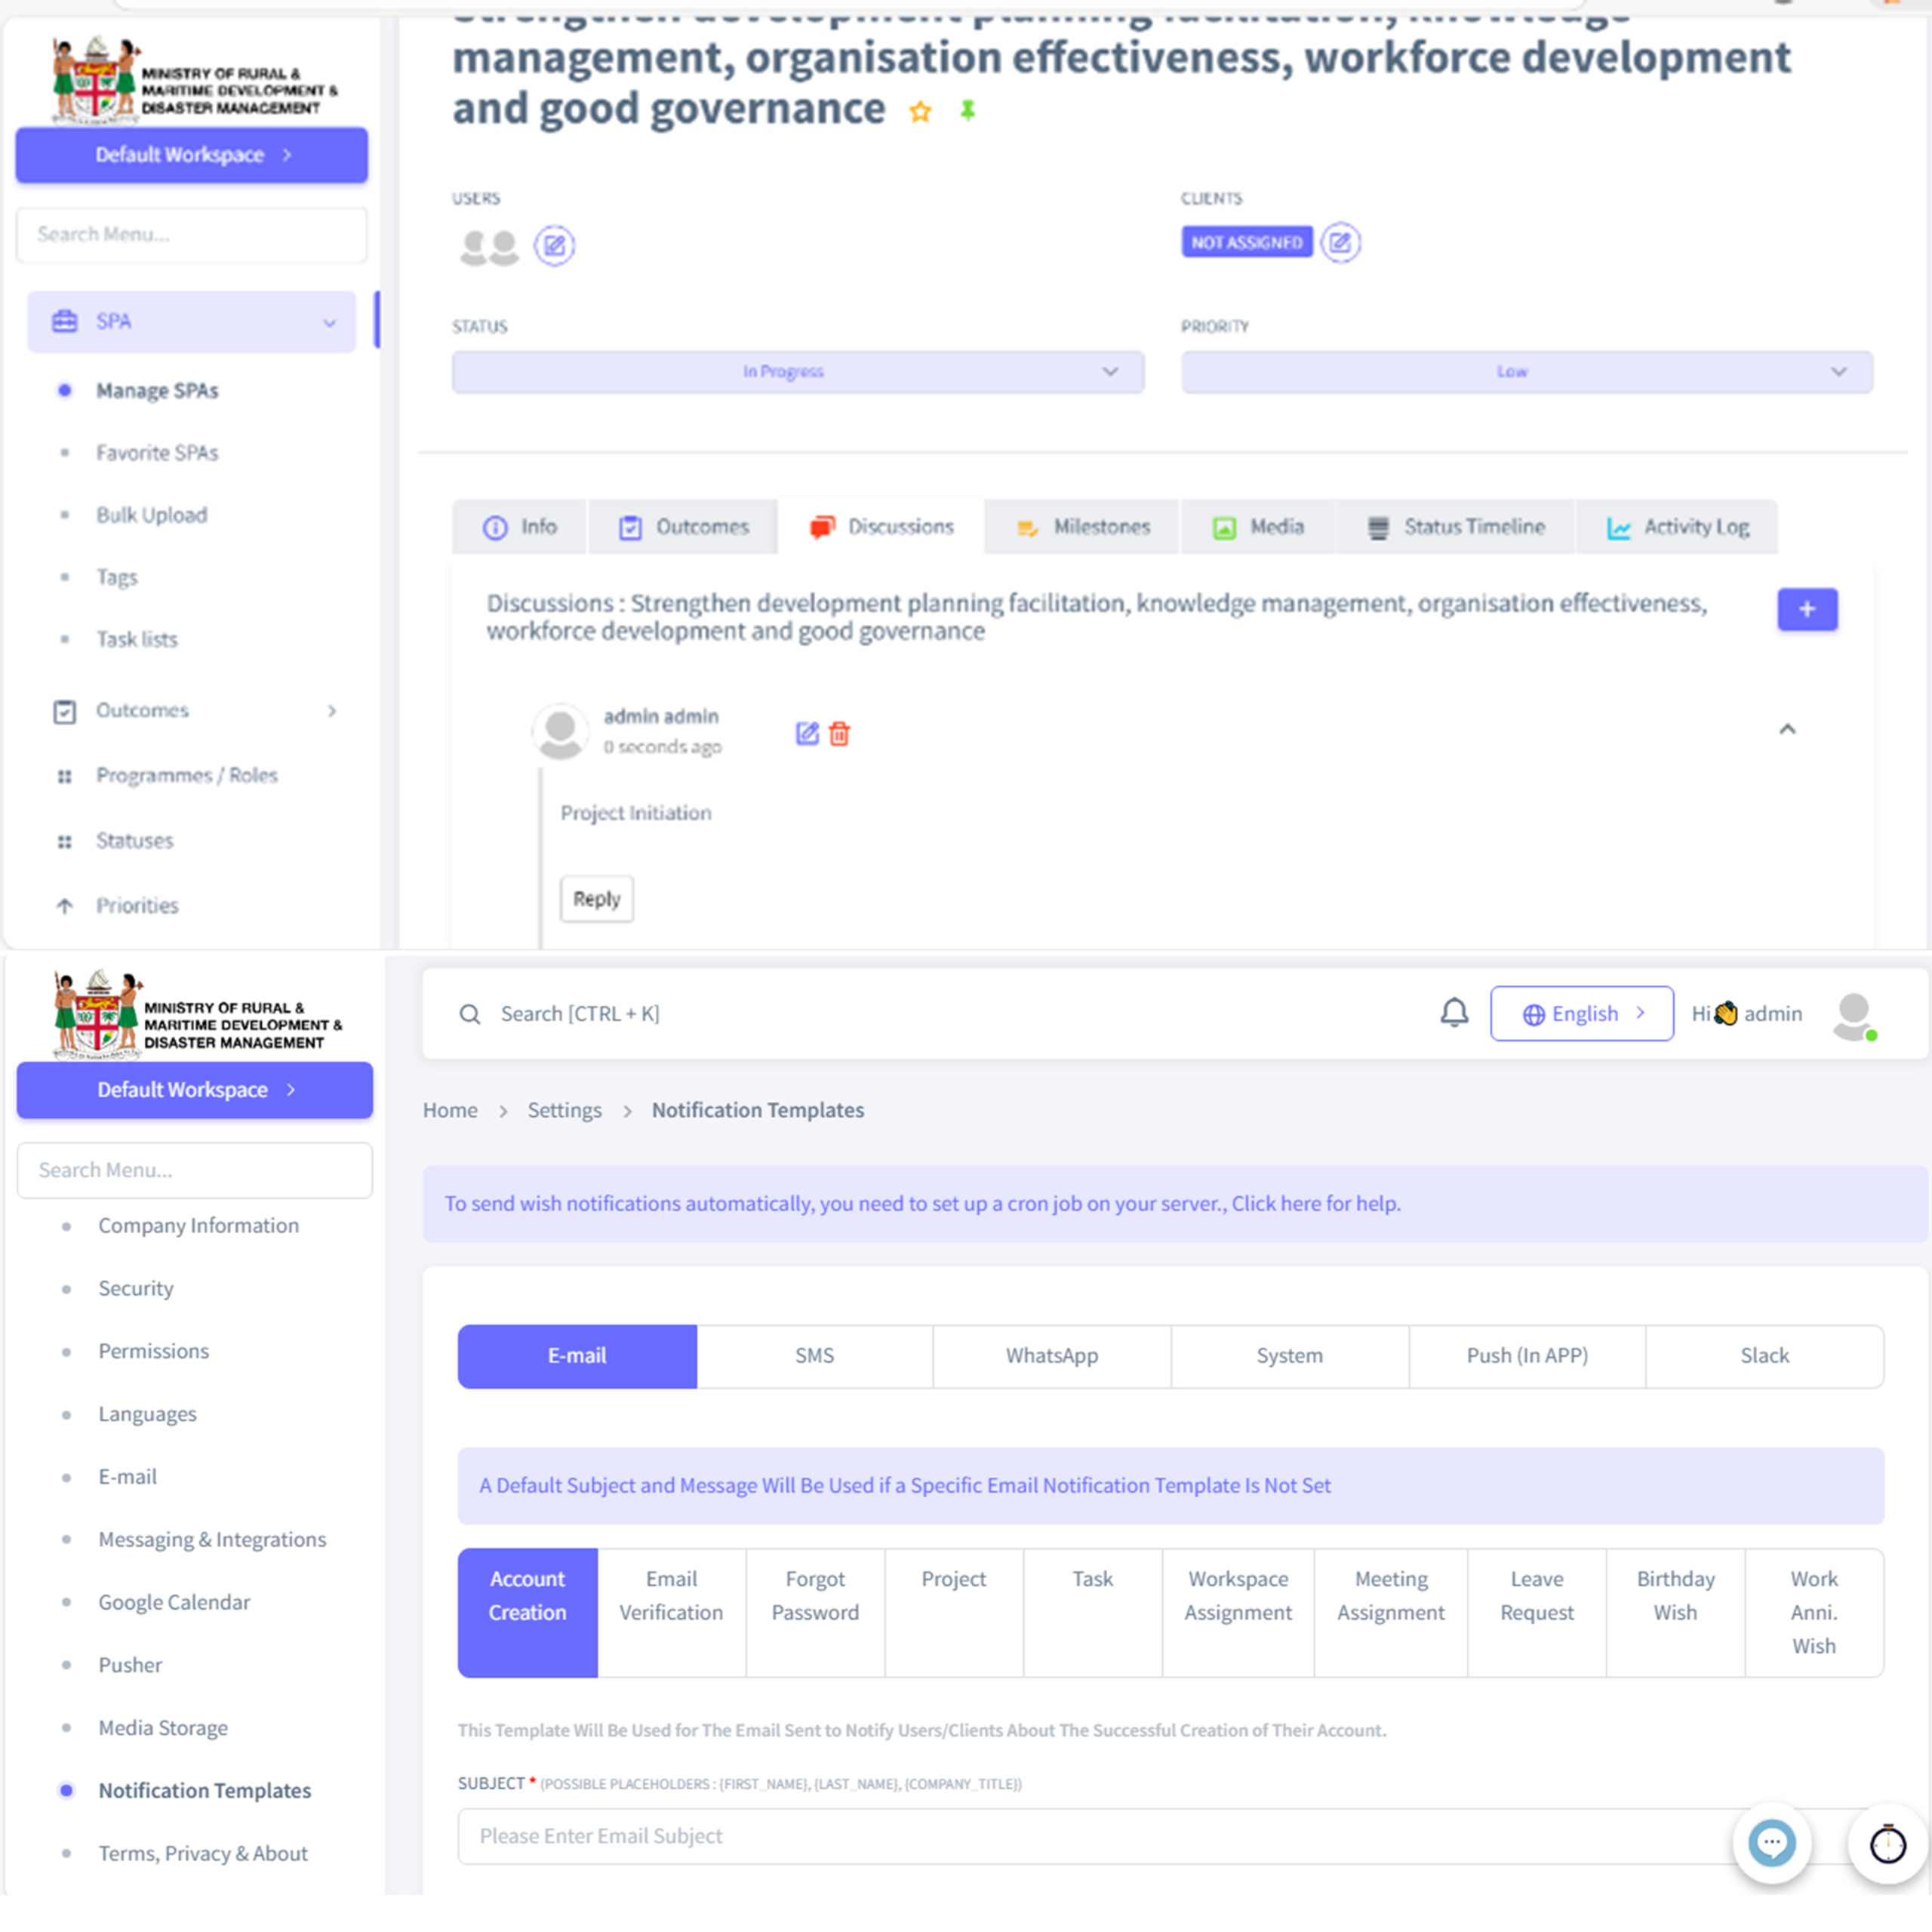Click the Settings breadcrumb link
The height and width of the screenshot is (1932, 1932).
(x=564, y=1110)
